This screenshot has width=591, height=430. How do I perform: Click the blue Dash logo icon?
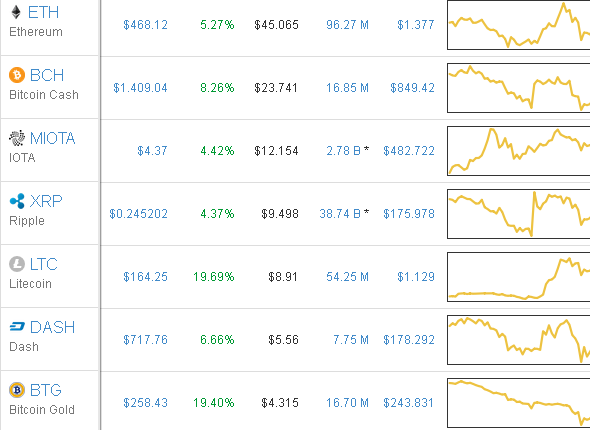coord(17,326)
